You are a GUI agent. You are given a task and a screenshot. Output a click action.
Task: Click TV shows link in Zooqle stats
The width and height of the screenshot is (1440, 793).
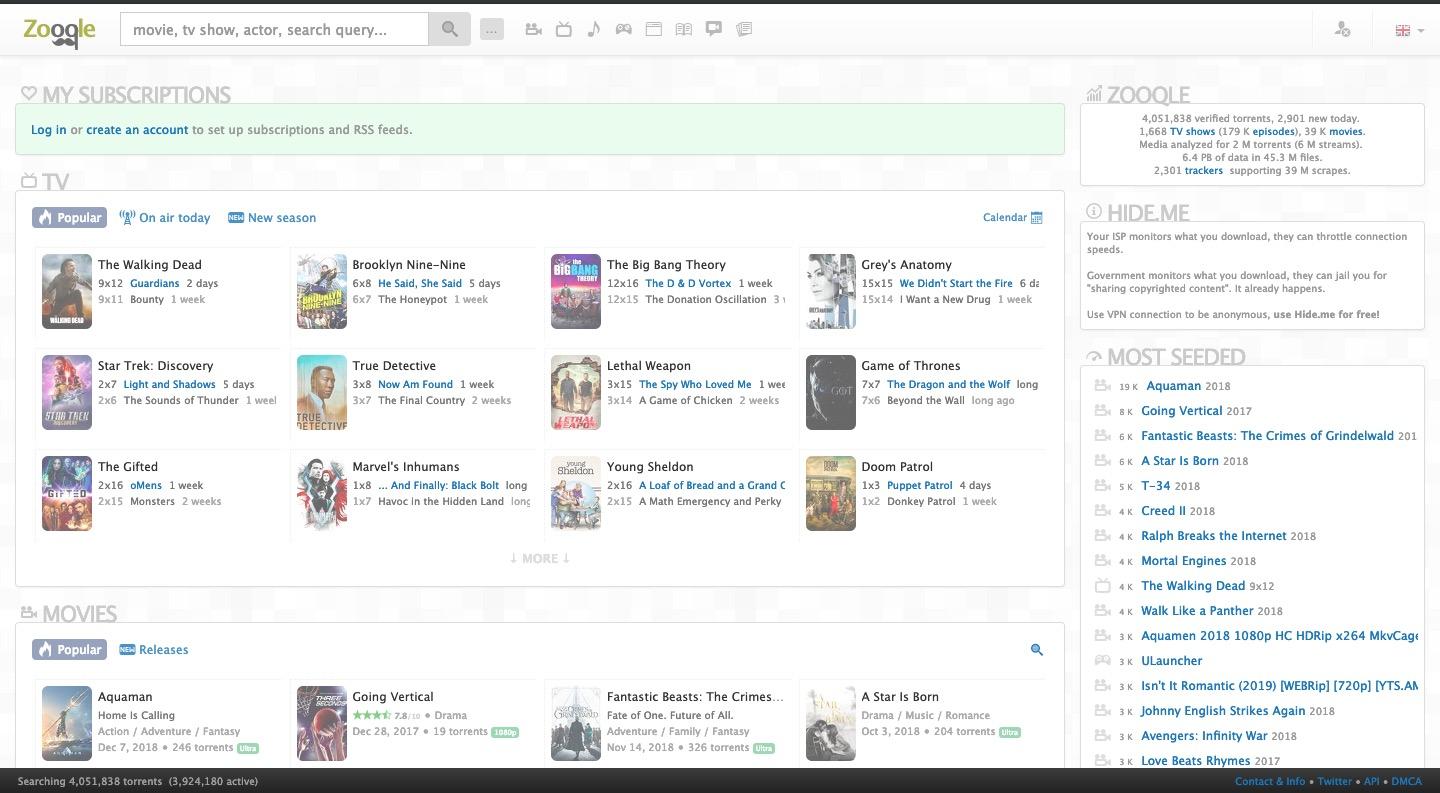pyautogui.click(x=1193, y=132)
